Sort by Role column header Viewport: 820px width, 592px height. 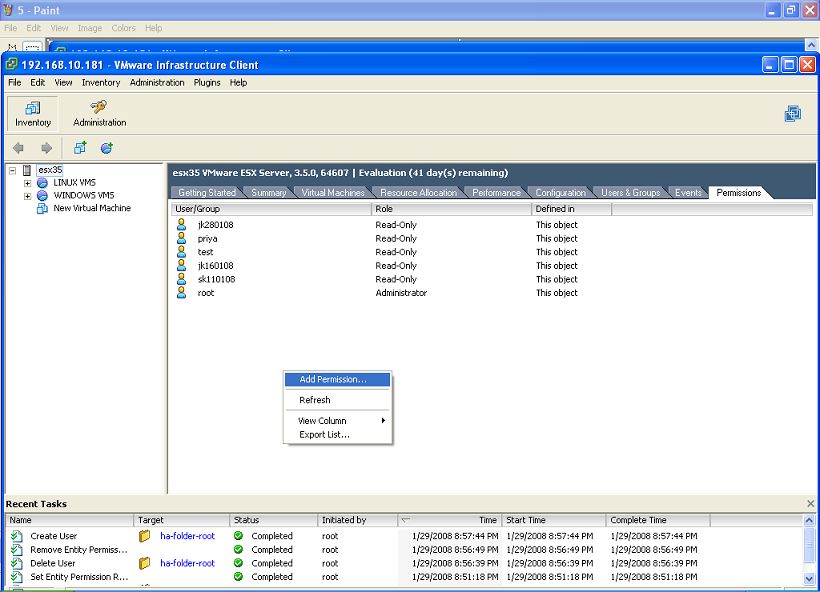[451, 209]
